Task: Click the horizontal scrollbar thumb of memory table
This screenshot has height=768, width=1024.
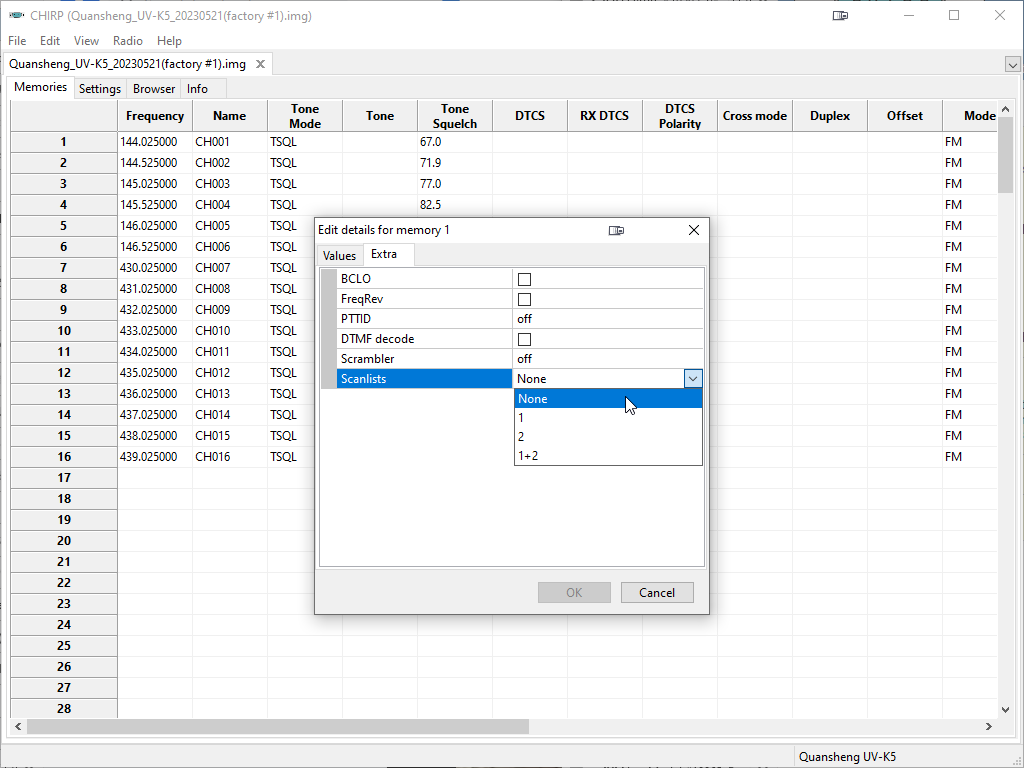Action: pos(278,726)
